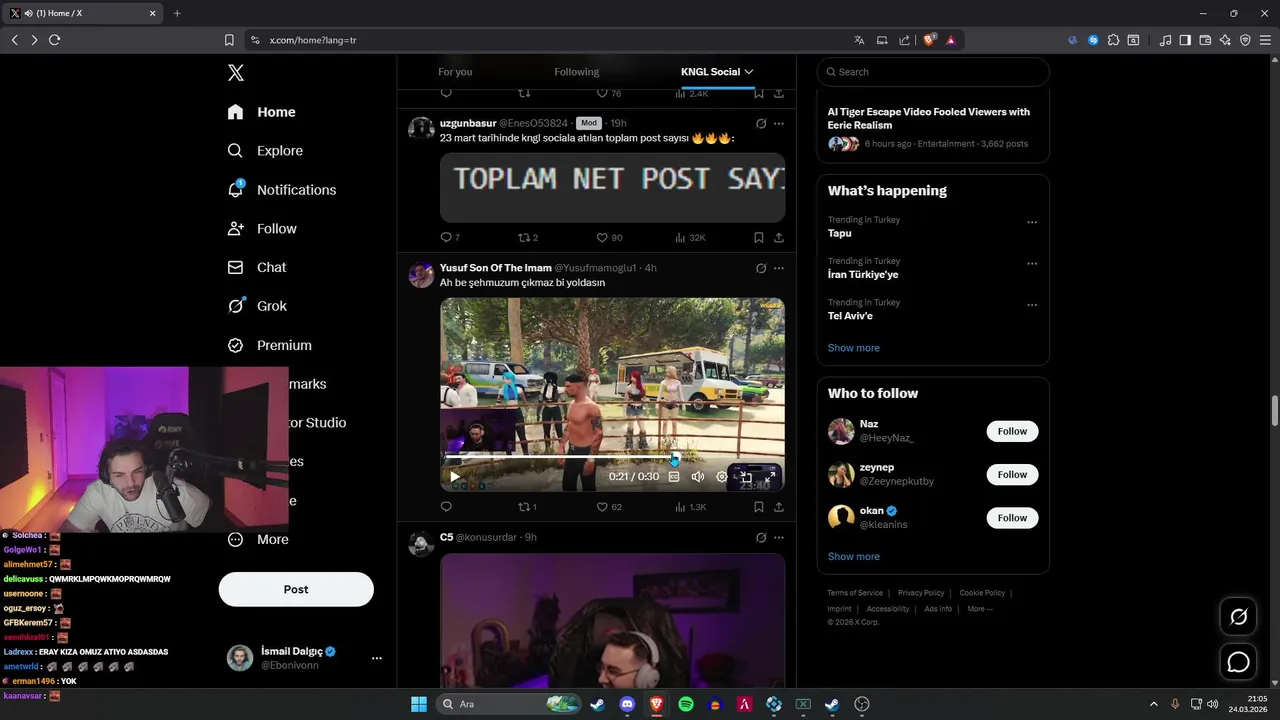Show more trends under What's happening

pyautogui.click(x=853, y=348)
